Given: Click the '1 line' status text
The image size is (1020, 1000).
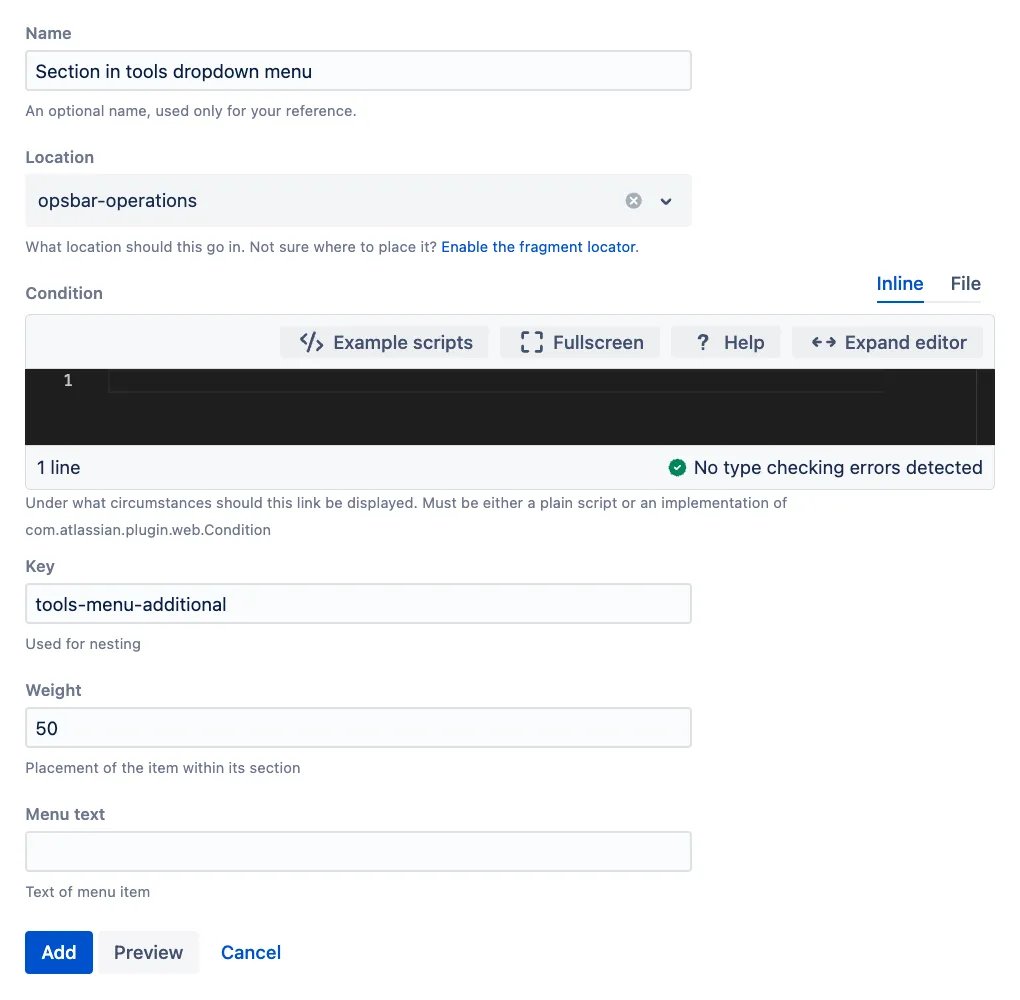Looking at the screenshot, I should click(x=59, y=468).
